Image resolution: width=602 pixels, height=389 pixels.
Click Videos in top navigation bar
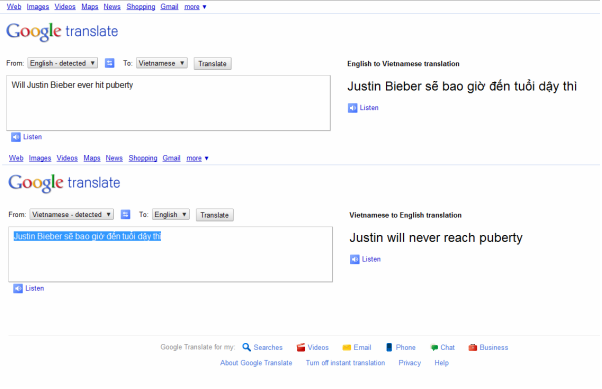coord(65,7)
